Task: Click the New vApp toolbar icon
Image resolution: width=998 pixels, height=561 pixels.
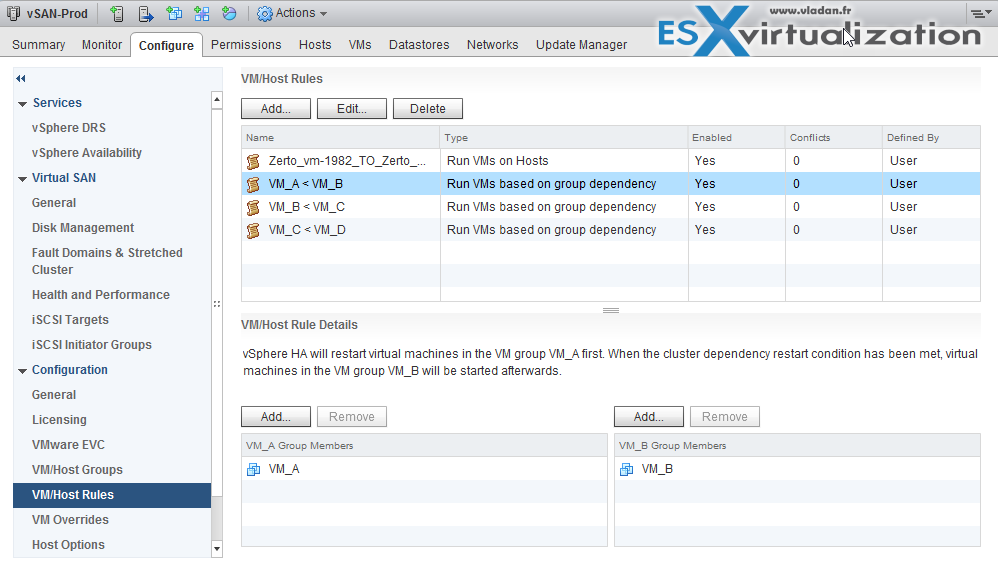Action: point(202,13)
